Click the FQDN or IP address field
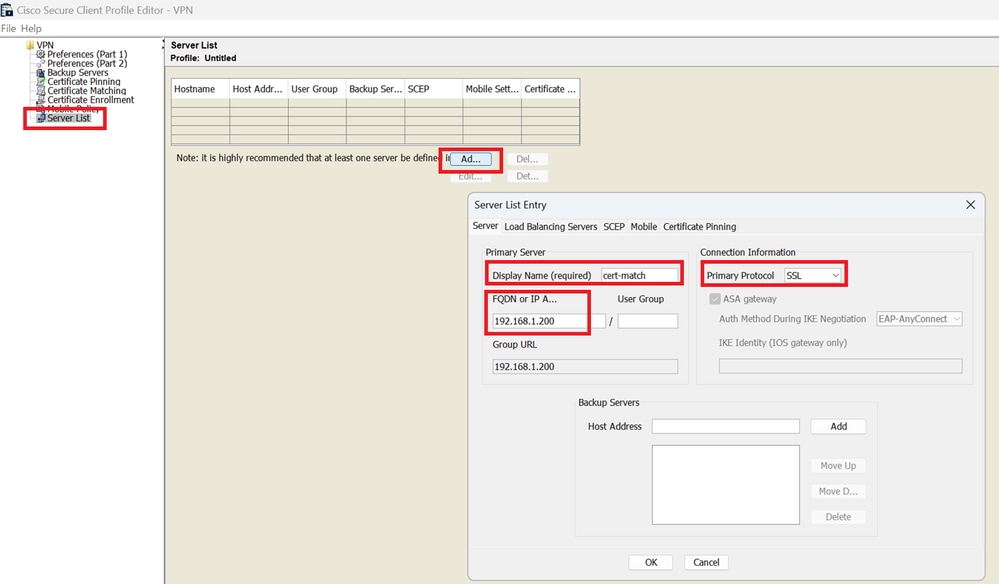The width and height of the screenshot is (999, 584). [x=549, y=321]
